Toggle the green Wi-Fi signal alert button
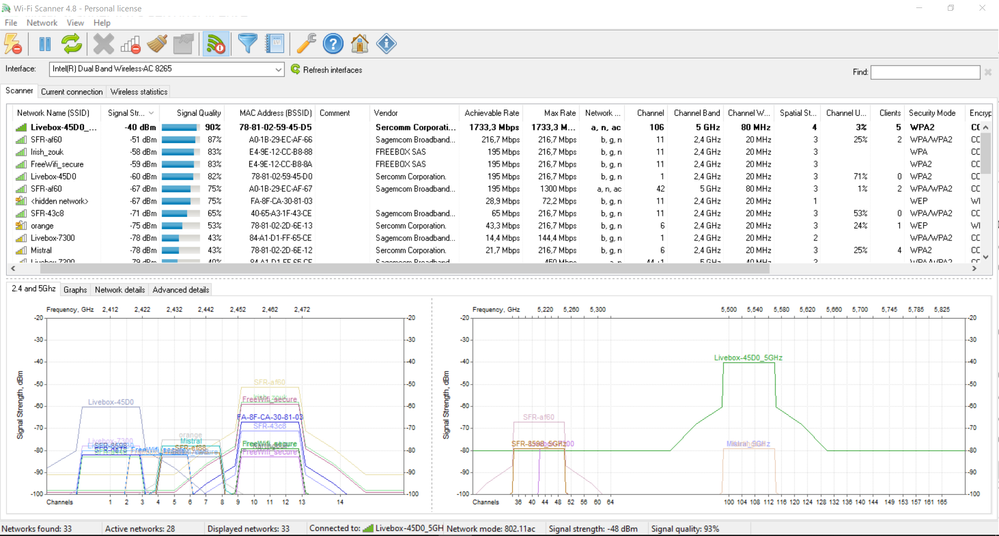The width and height of the screenshot is (999, 536). 216,44
